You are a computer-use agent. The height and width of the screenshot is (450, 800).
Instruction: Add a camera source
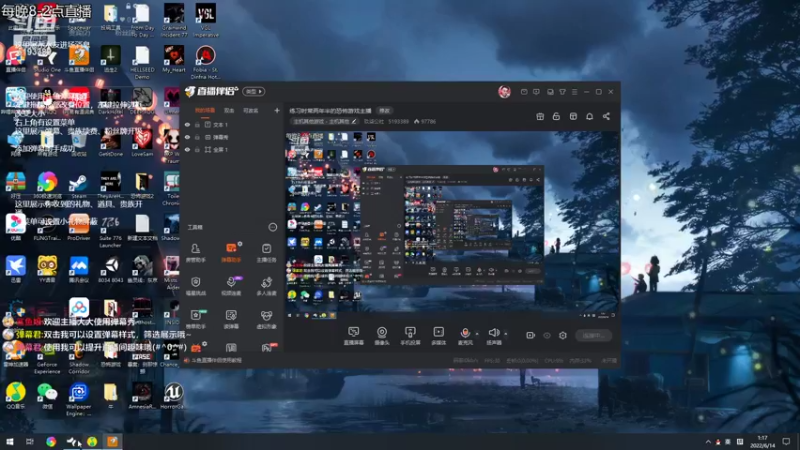(382, 336)
